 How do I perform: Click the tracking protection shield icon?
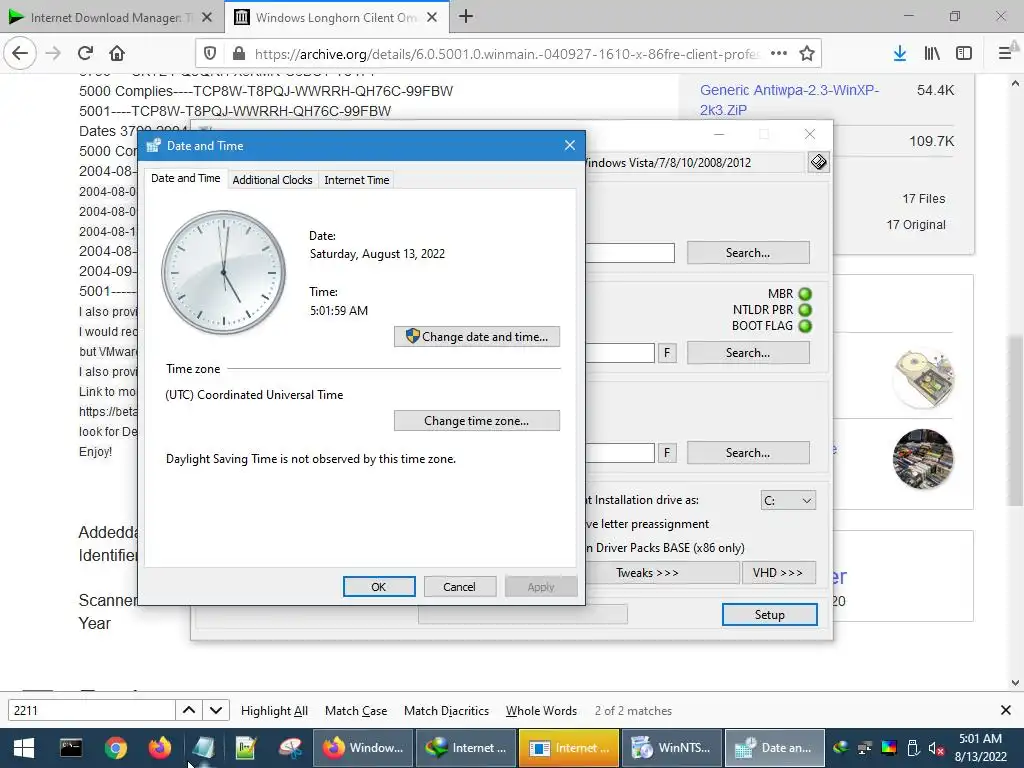pos(210,54)
